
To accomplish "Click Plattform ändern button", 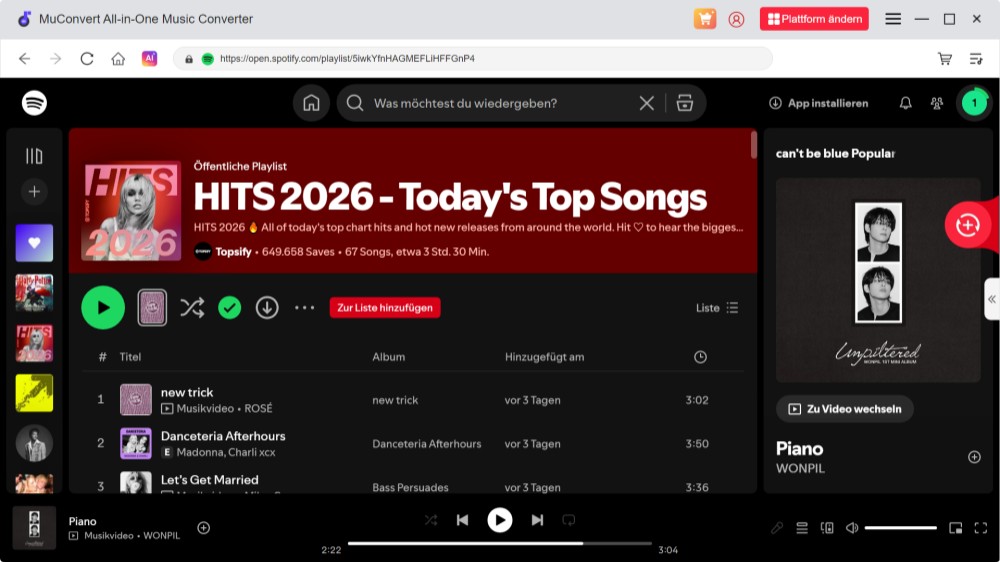I will [x=814, y=19].
